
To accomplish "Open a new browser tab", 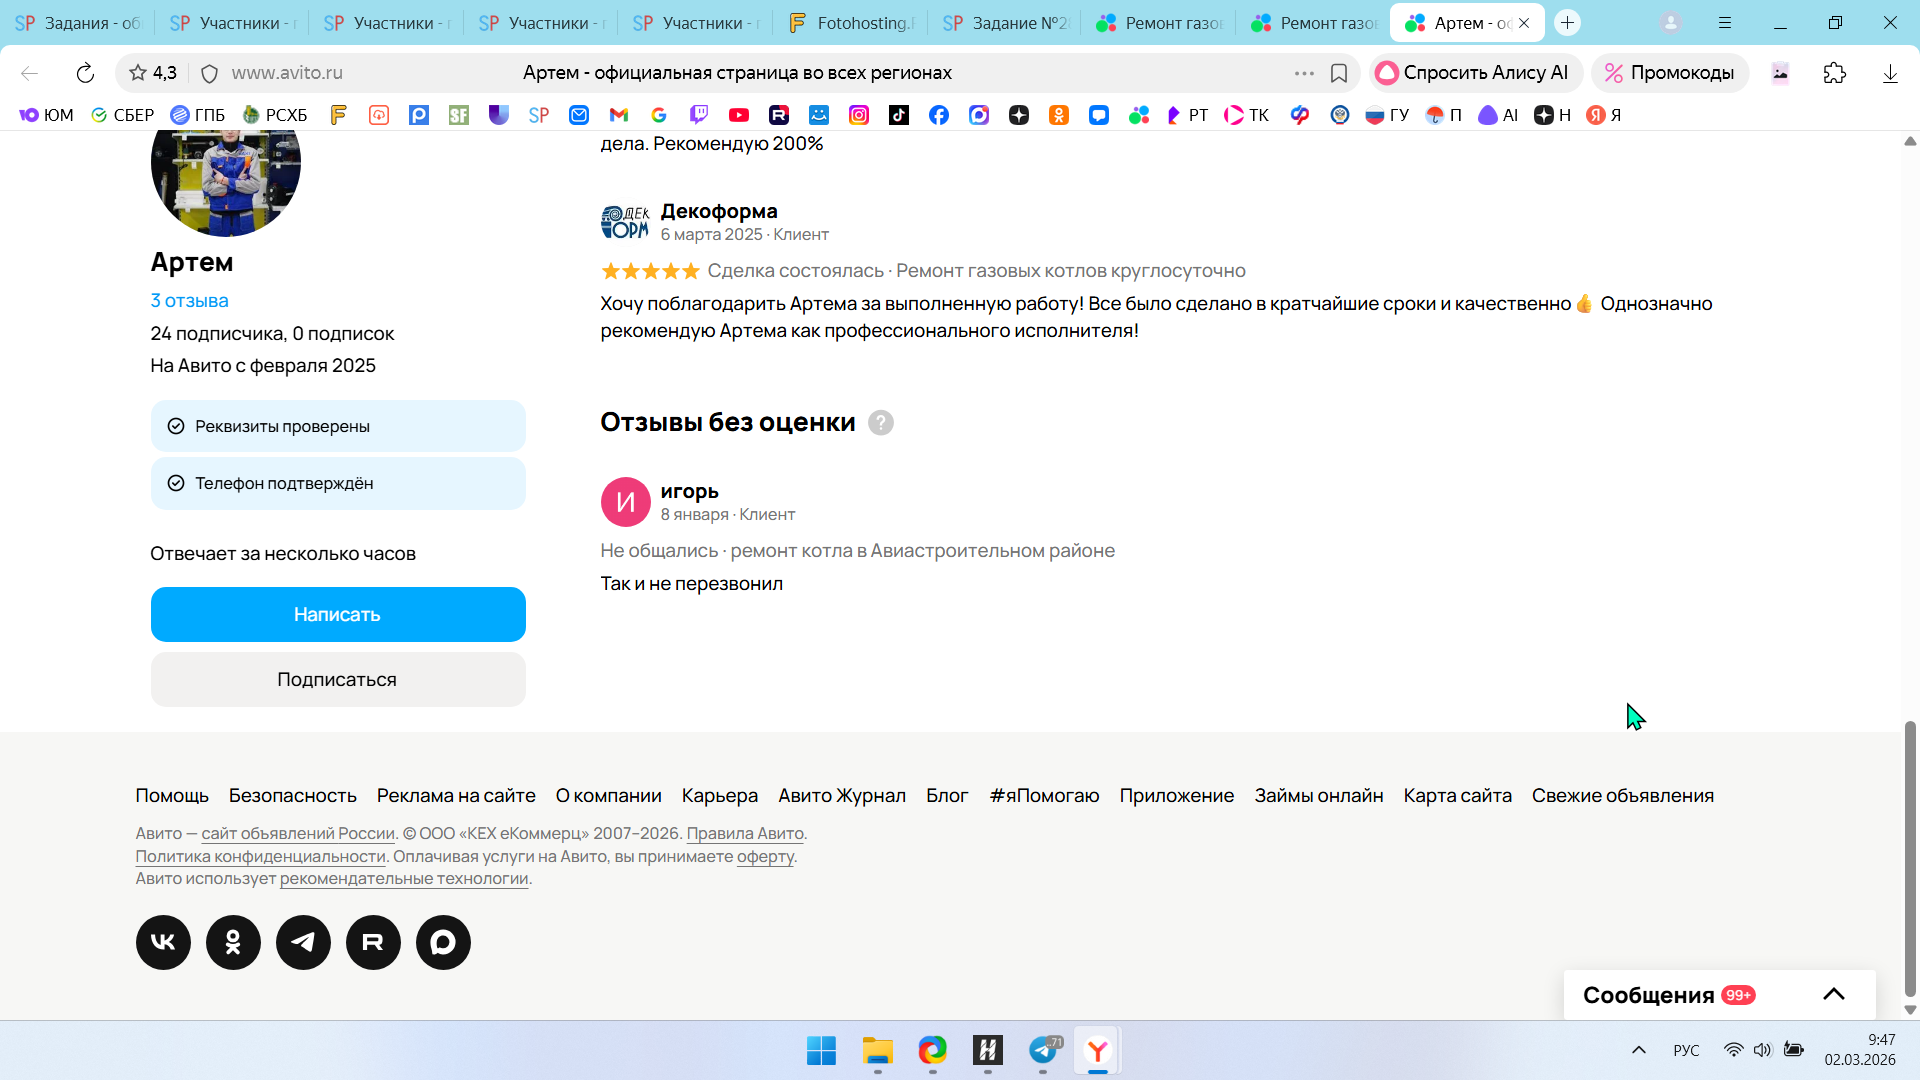I will point(1567,23).
